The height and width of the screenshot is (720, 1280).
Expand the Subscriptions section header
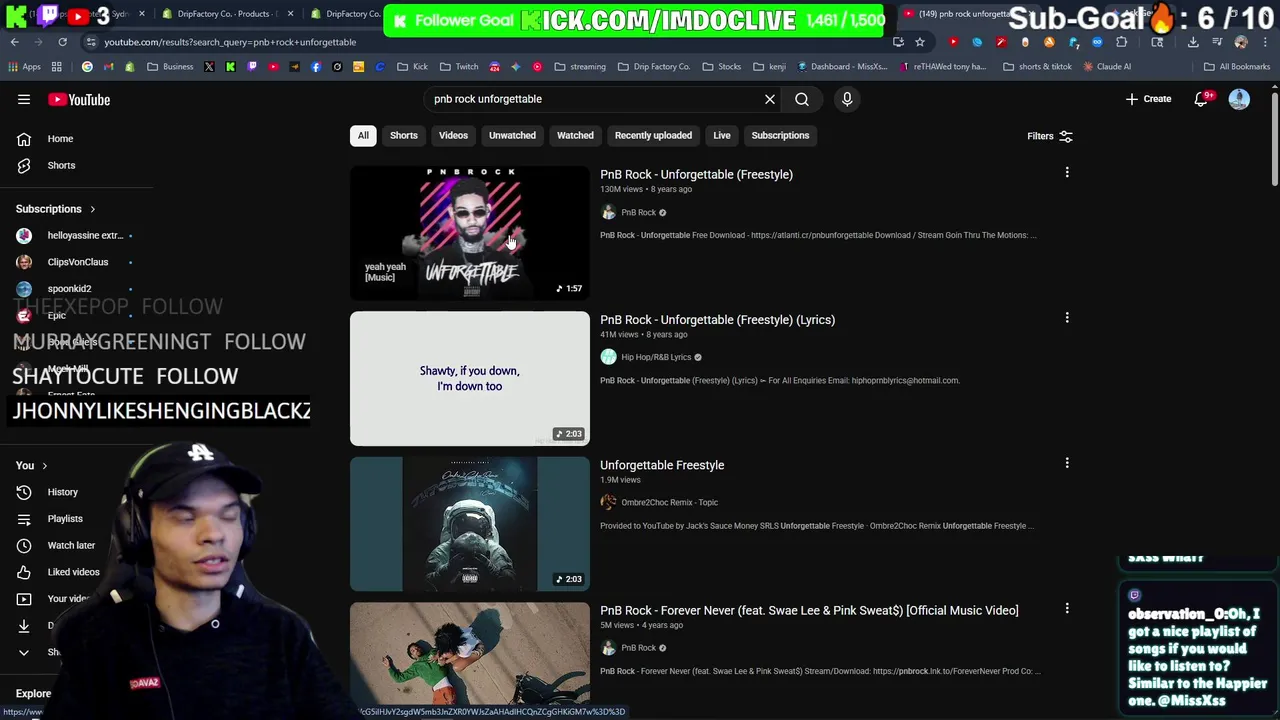coord(55,209)
